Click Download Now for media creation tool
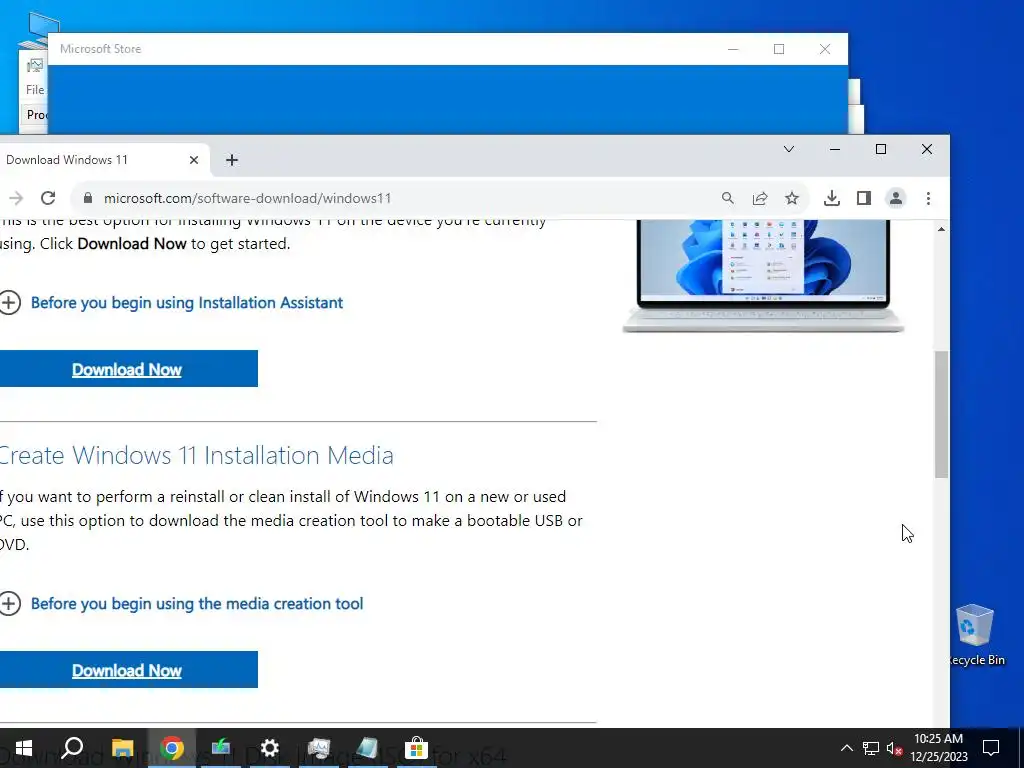This screenshot has width=1024, height=768. click(127, 670)
